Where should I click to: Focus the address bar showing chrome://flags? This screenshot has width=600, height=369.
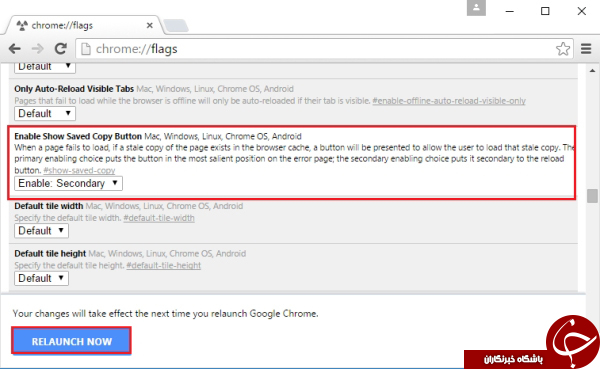coord(324,49)
